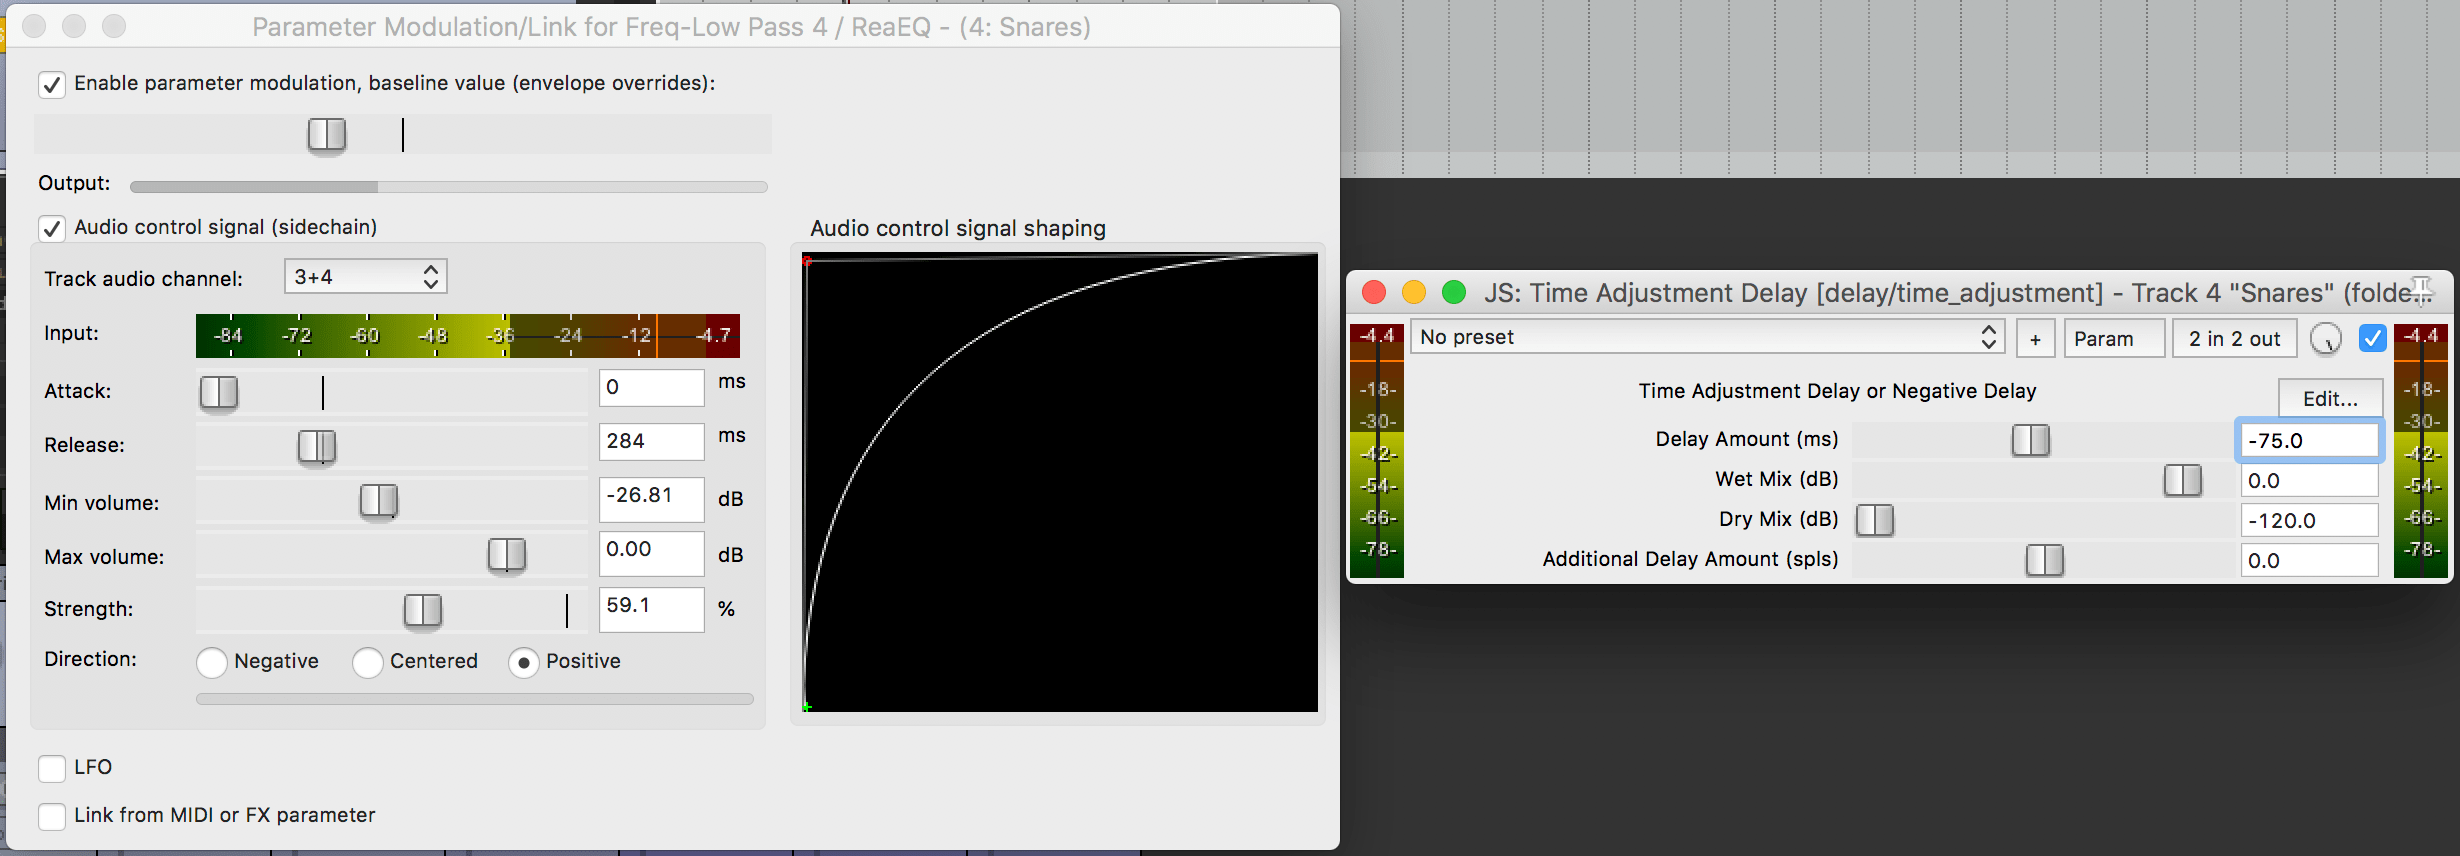2460x856 pixels.
Task: Click the plus preset button
Action: point(2035,339)
